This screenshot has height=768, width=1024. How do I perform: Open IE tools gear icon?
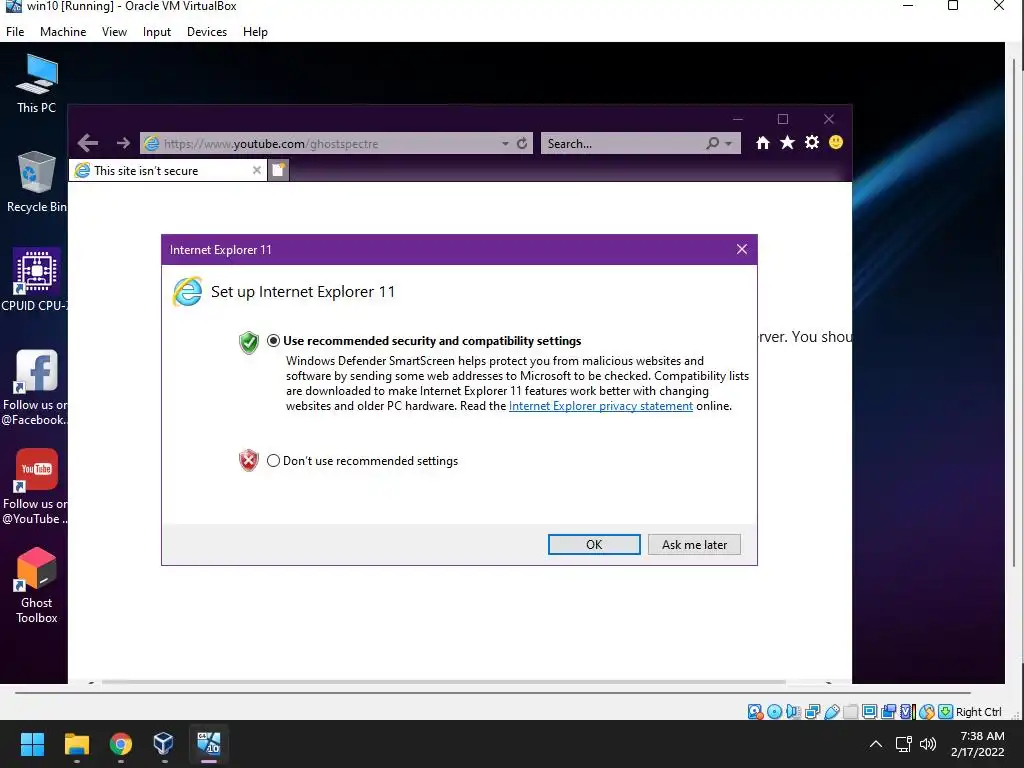coord(812,142)
